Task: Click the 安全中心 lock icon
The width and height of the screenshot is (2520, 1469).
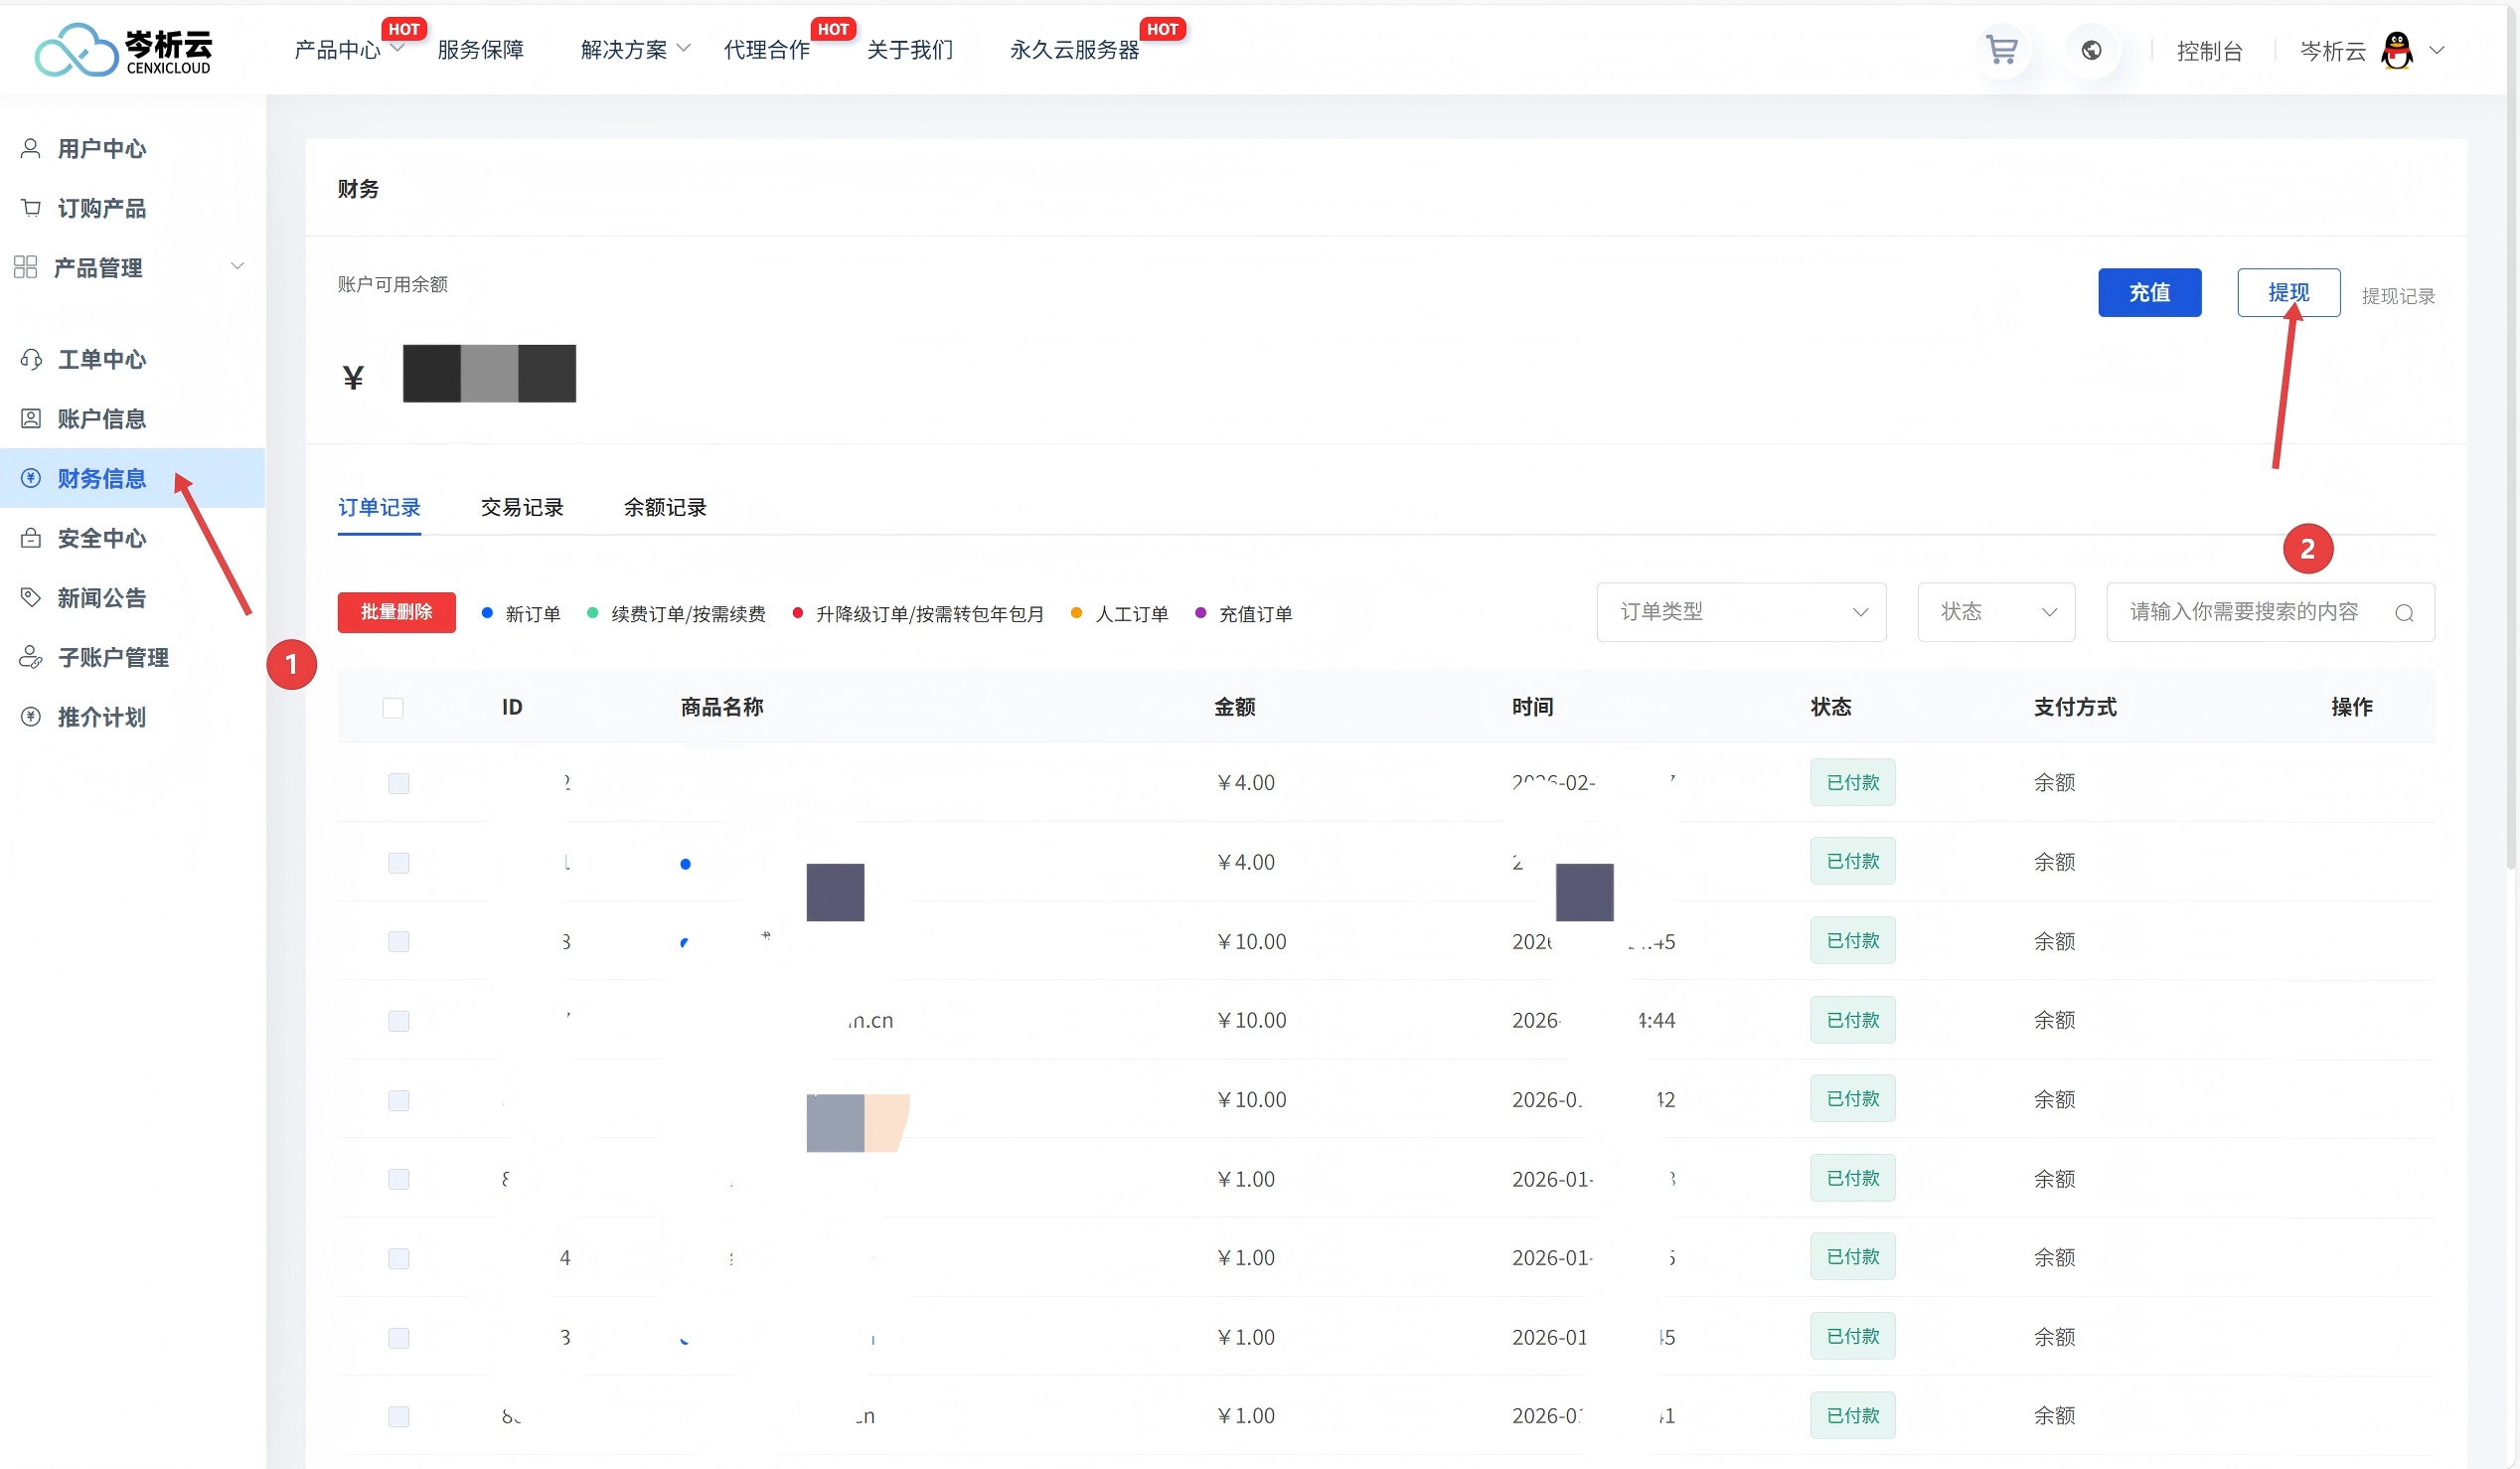Action: 31,538
